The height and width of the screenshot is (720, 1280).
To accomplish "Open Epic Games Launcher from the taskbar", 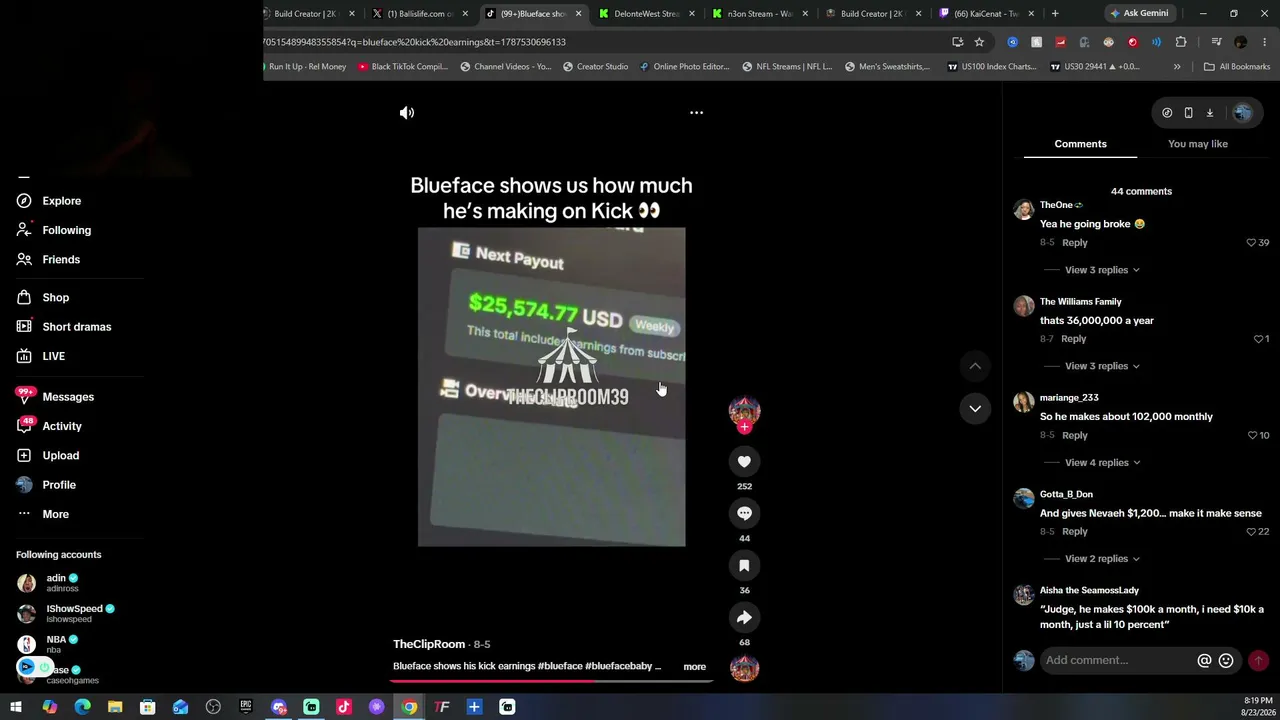I will (246, 707).
